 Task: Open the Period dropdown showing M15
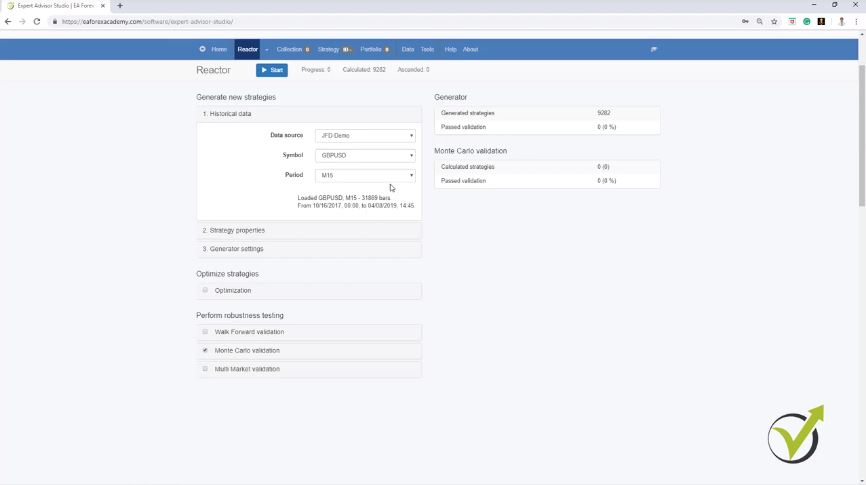pos(365,175)
